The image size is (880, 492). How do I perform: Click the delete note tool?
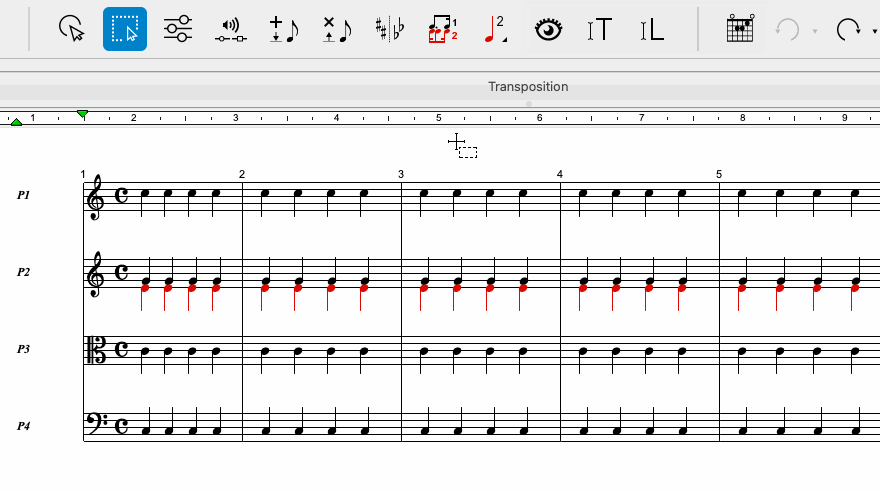(337, 30)
